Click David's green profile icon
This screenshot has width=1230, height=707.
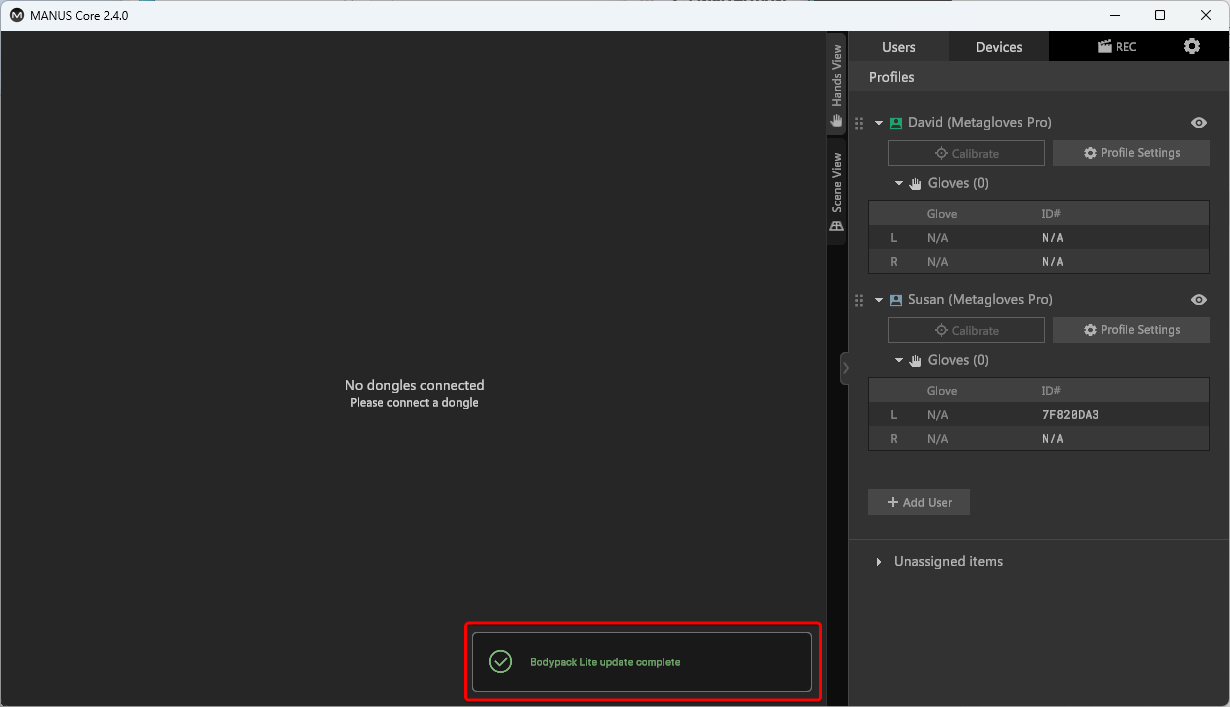[896, 123]
